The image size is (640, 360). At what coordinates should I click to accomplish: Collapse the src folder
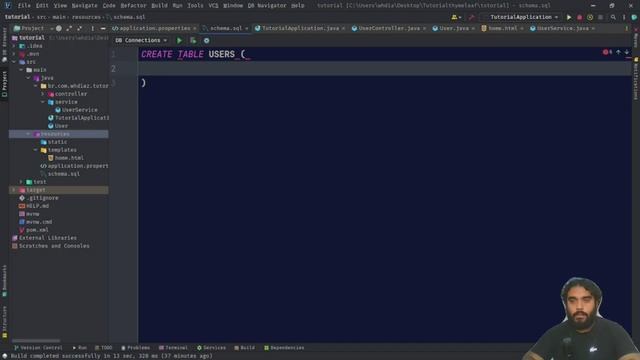14,62
